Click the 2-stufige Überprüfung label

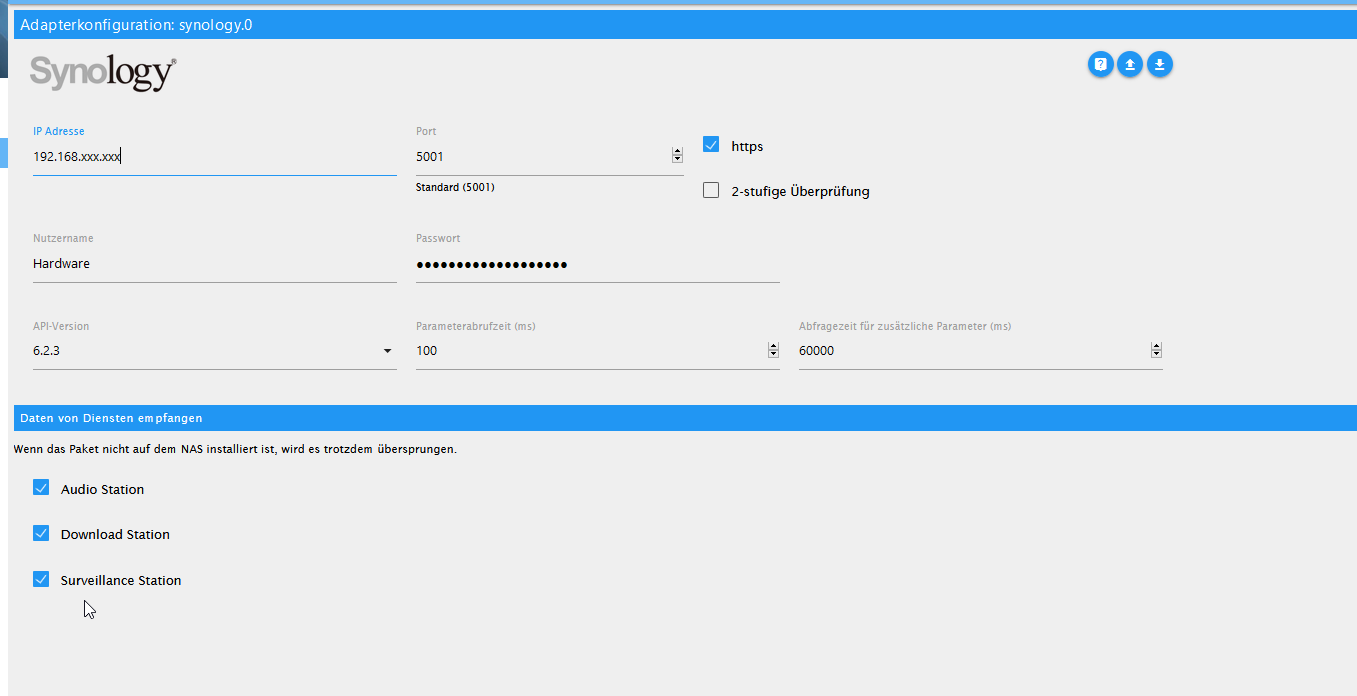(x=800, y=191)
